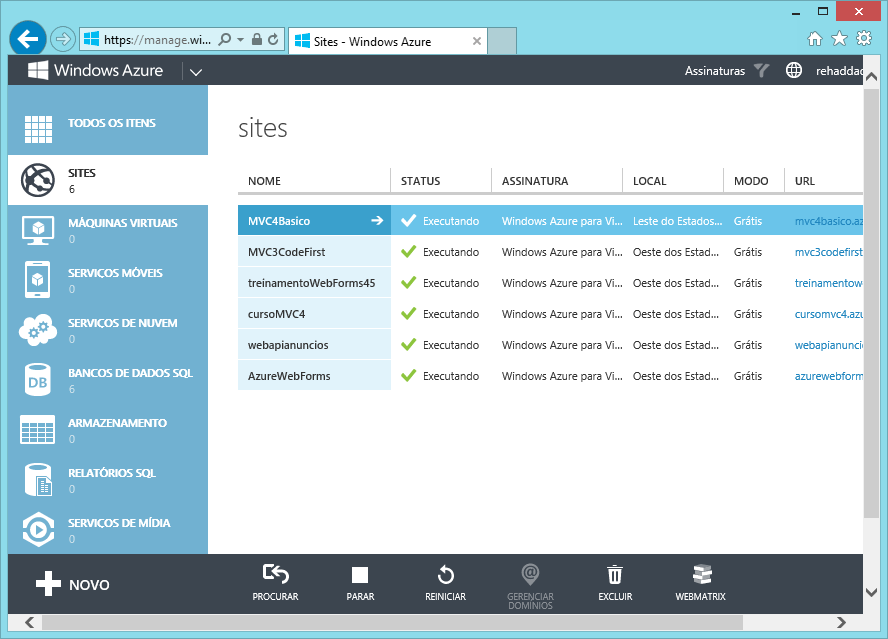Click the vertical scrollbar down arrow
Viewport: 888px width, 639px height.
click(872, 592)
